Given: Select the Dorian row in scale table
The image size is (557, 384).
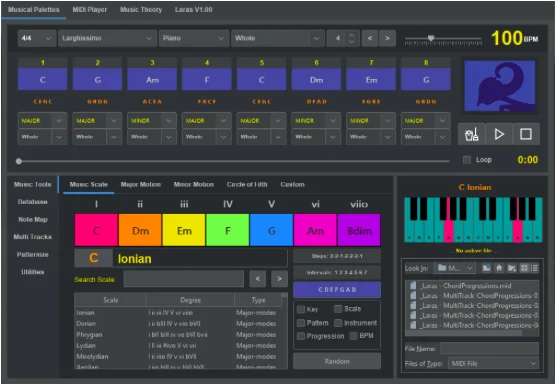Looking at the screenshot, I should 179,324.
